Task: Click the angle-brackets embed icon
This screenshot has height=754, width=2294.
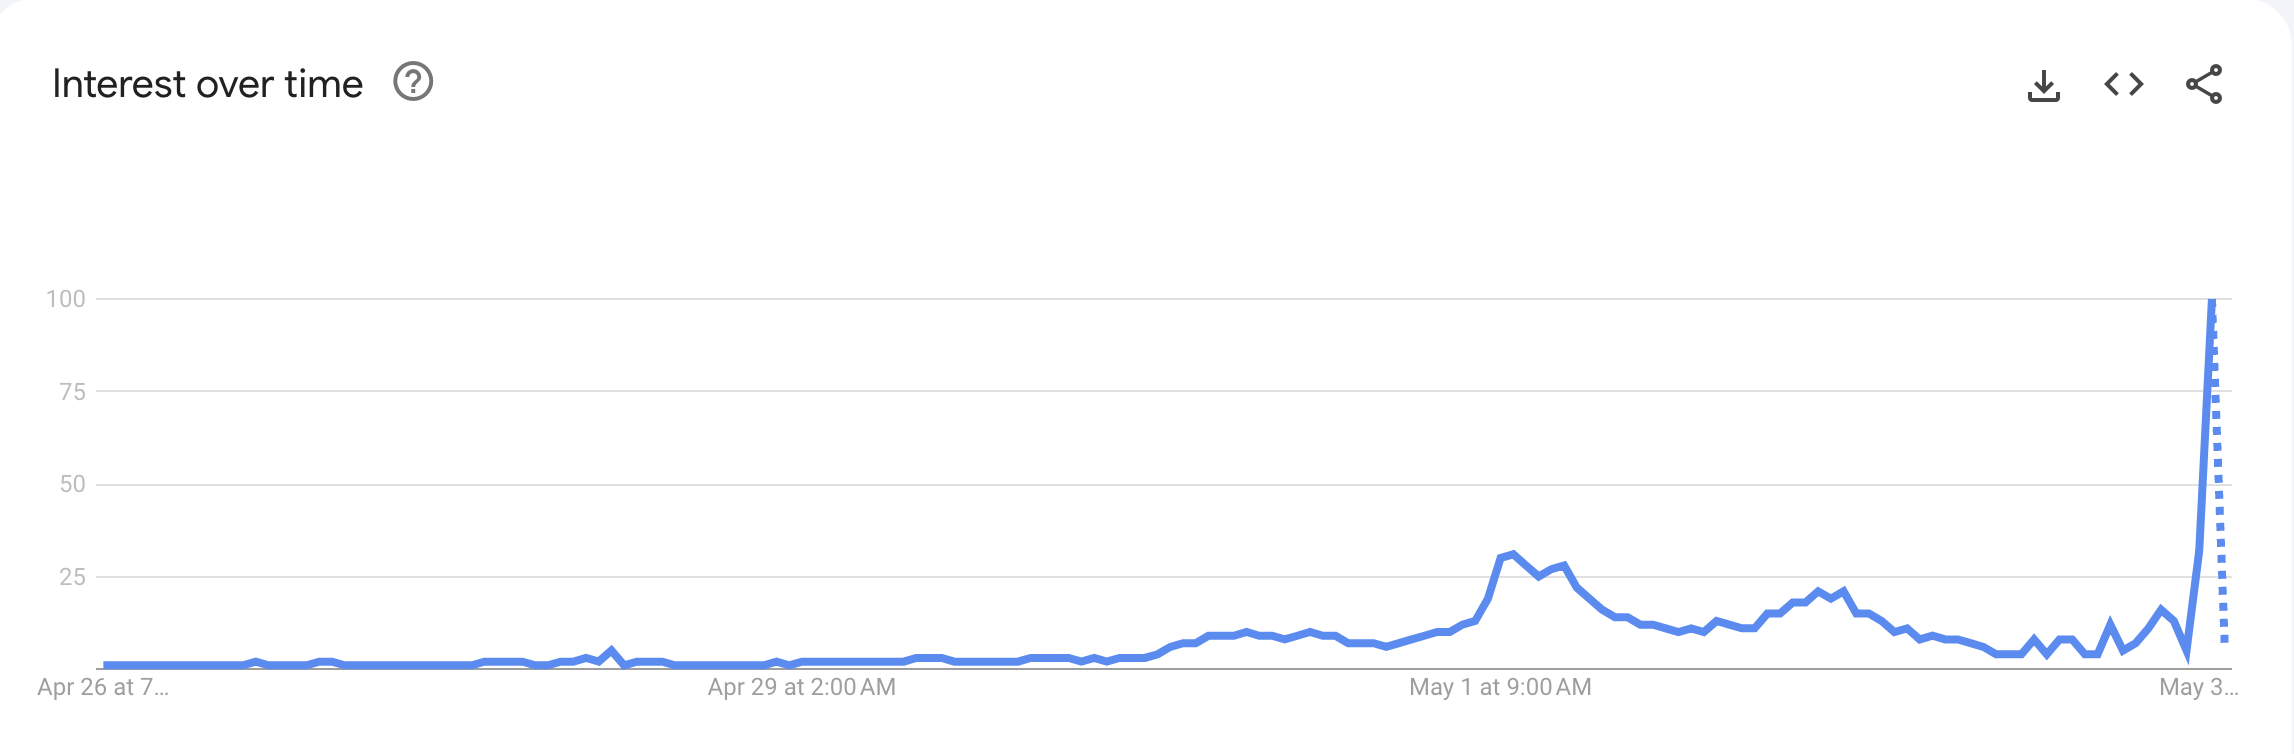Action: 2123,85
